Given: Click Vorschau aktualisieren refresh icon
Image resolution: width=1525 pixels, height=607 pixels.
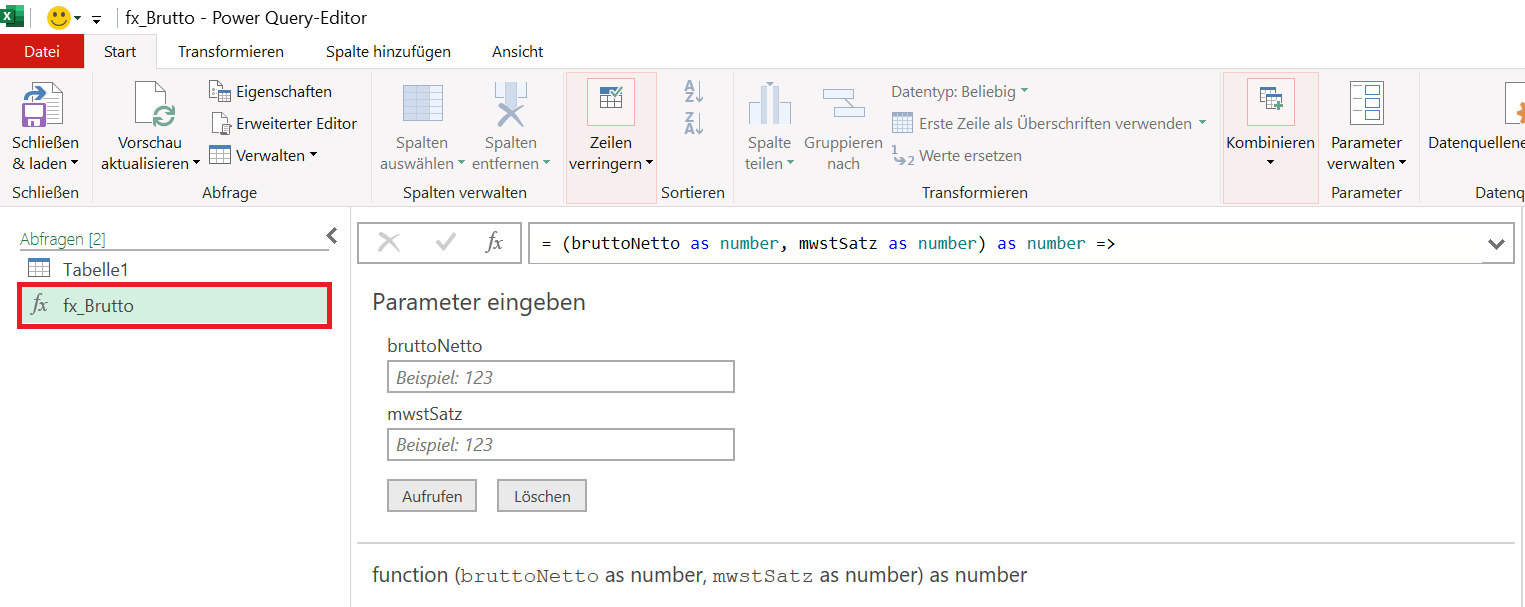Looking at the screenshot, I should [155, 104].
